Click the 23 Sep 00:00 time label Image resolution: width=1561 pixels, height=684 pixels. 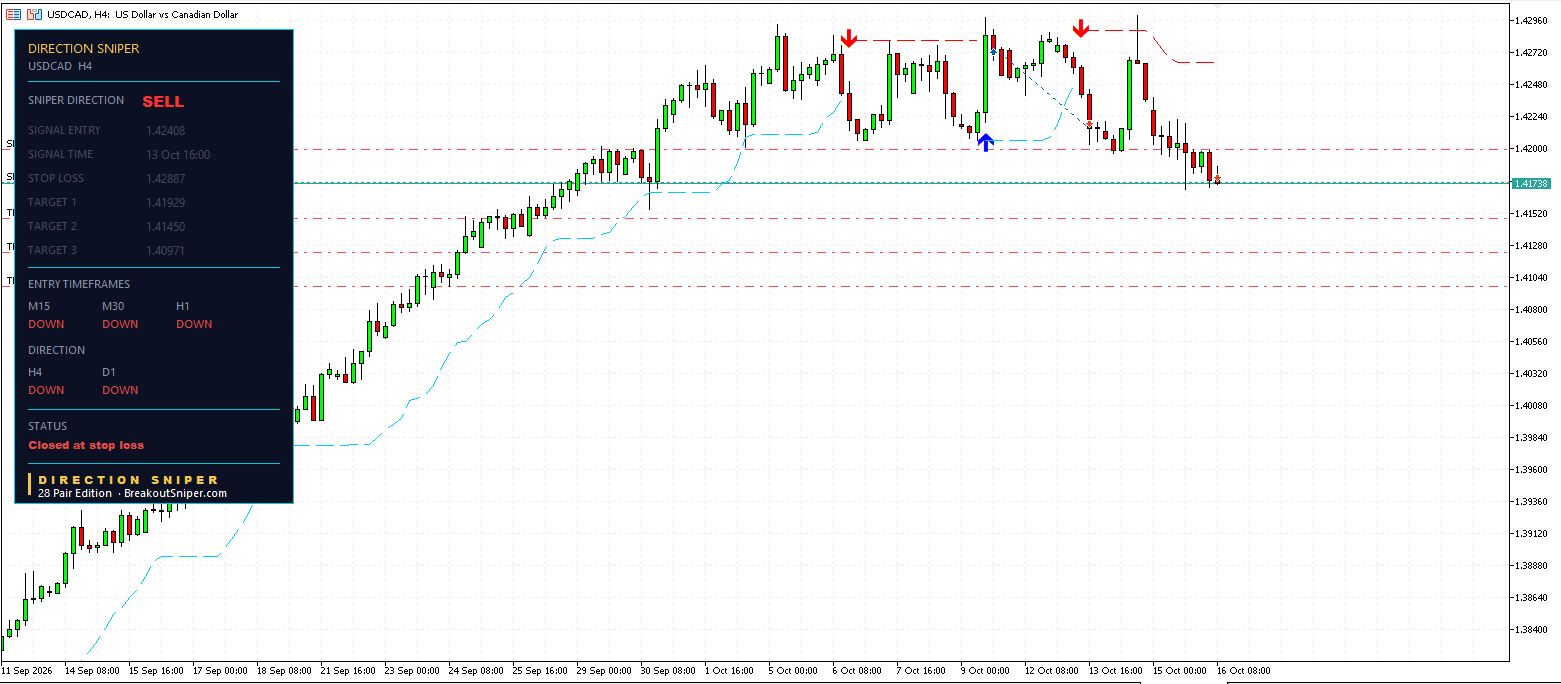pos(412,671)
